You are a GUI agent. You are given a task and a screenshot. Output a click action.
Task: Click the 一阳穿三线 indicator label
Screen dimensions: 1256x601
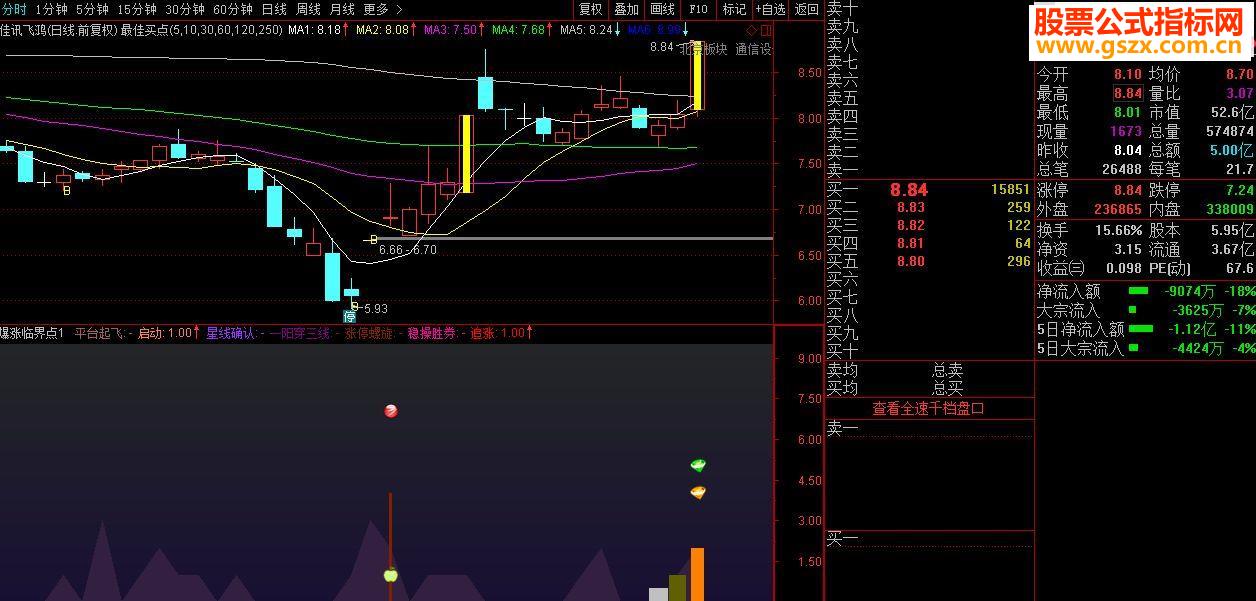(x=300, y=333)
